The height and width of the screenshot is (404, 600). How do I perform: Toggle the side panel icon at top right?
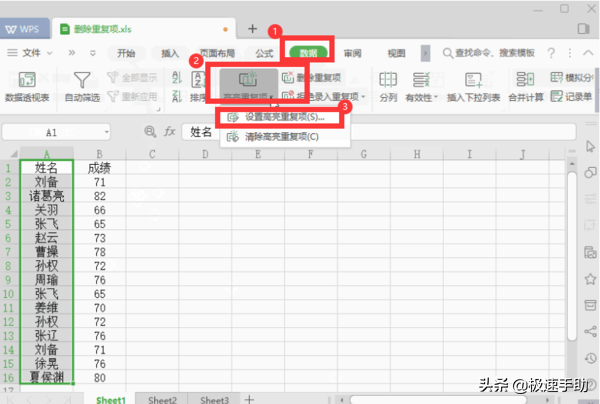[584, 29]
